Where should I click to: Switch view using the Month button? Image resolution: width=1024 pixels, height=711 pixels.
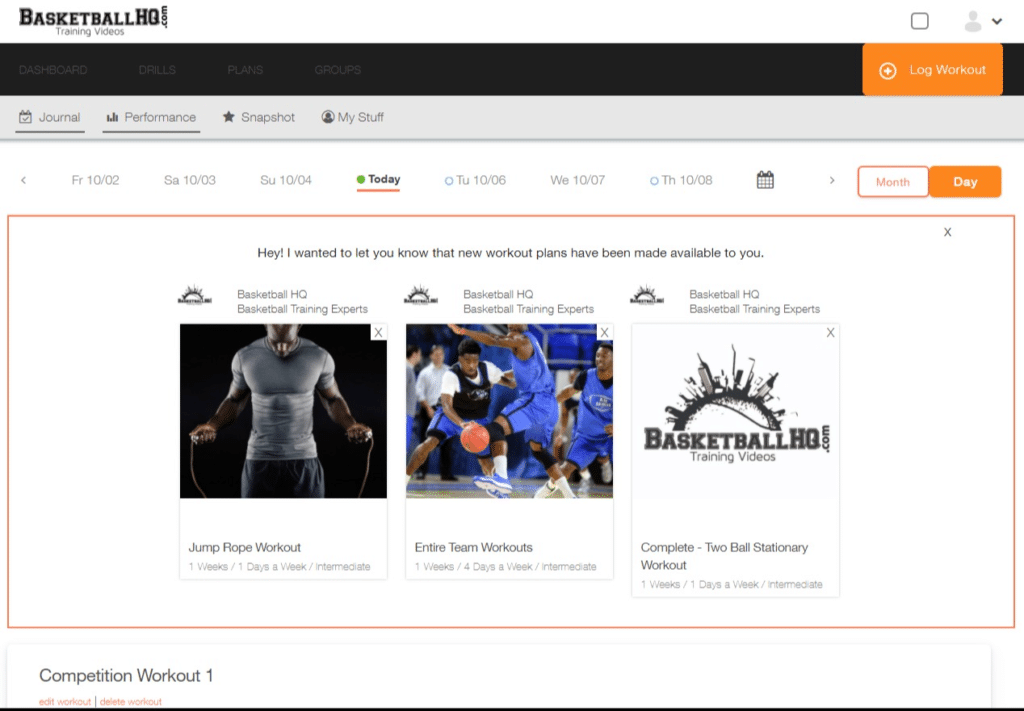point(892,181)
